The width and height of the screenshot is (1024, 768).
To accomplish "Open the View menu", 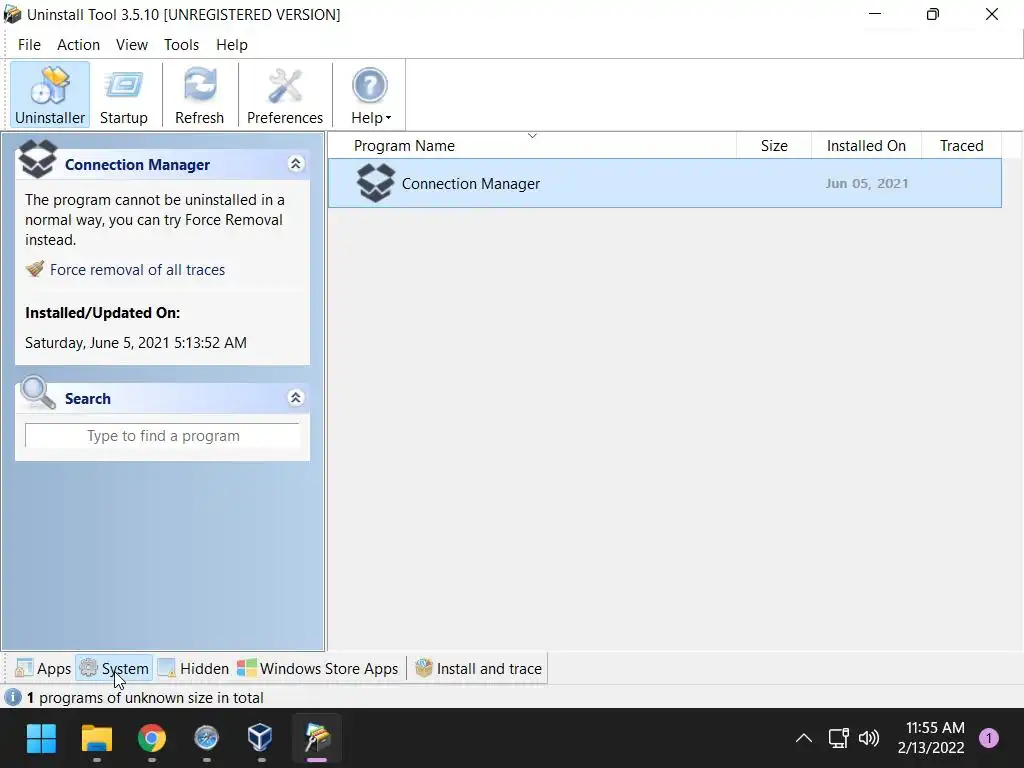I will tap(132, 44).
